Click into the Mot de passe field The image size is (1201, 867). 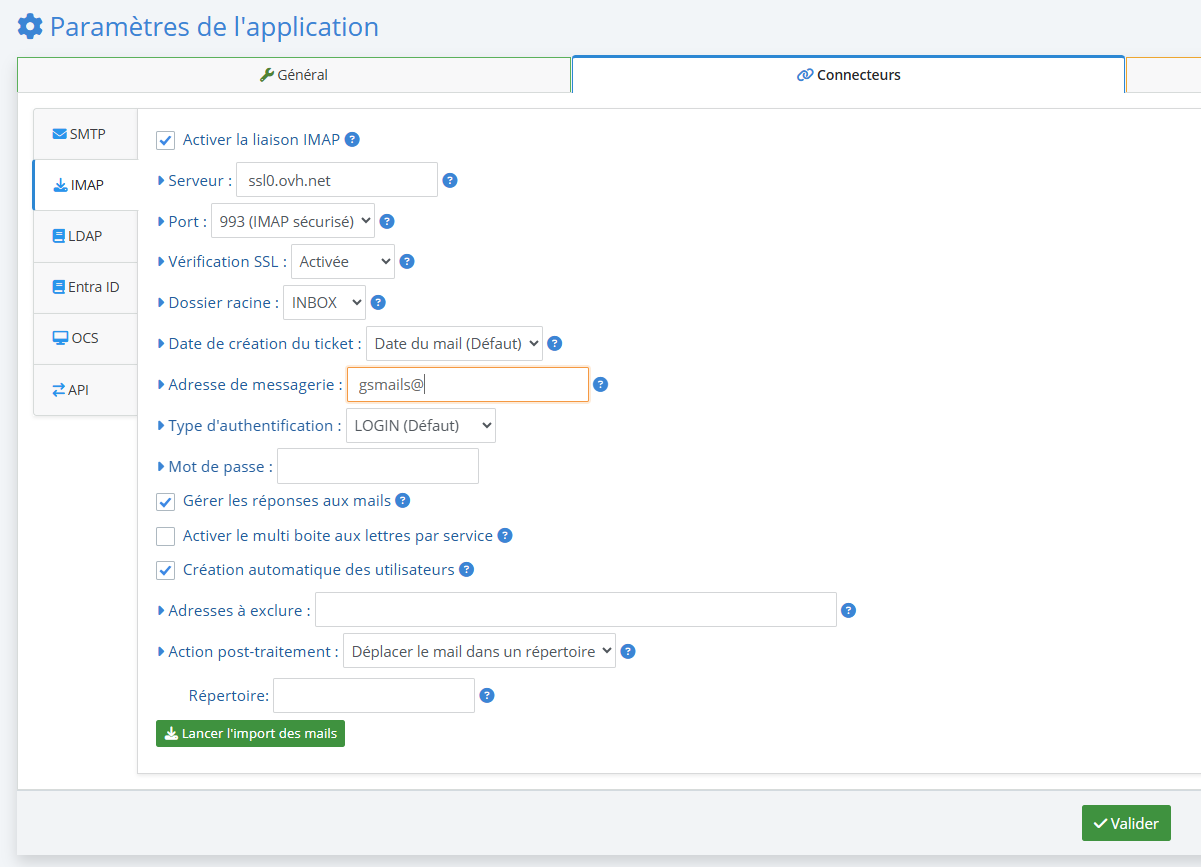pyautogui.click(x=377, y=467)
